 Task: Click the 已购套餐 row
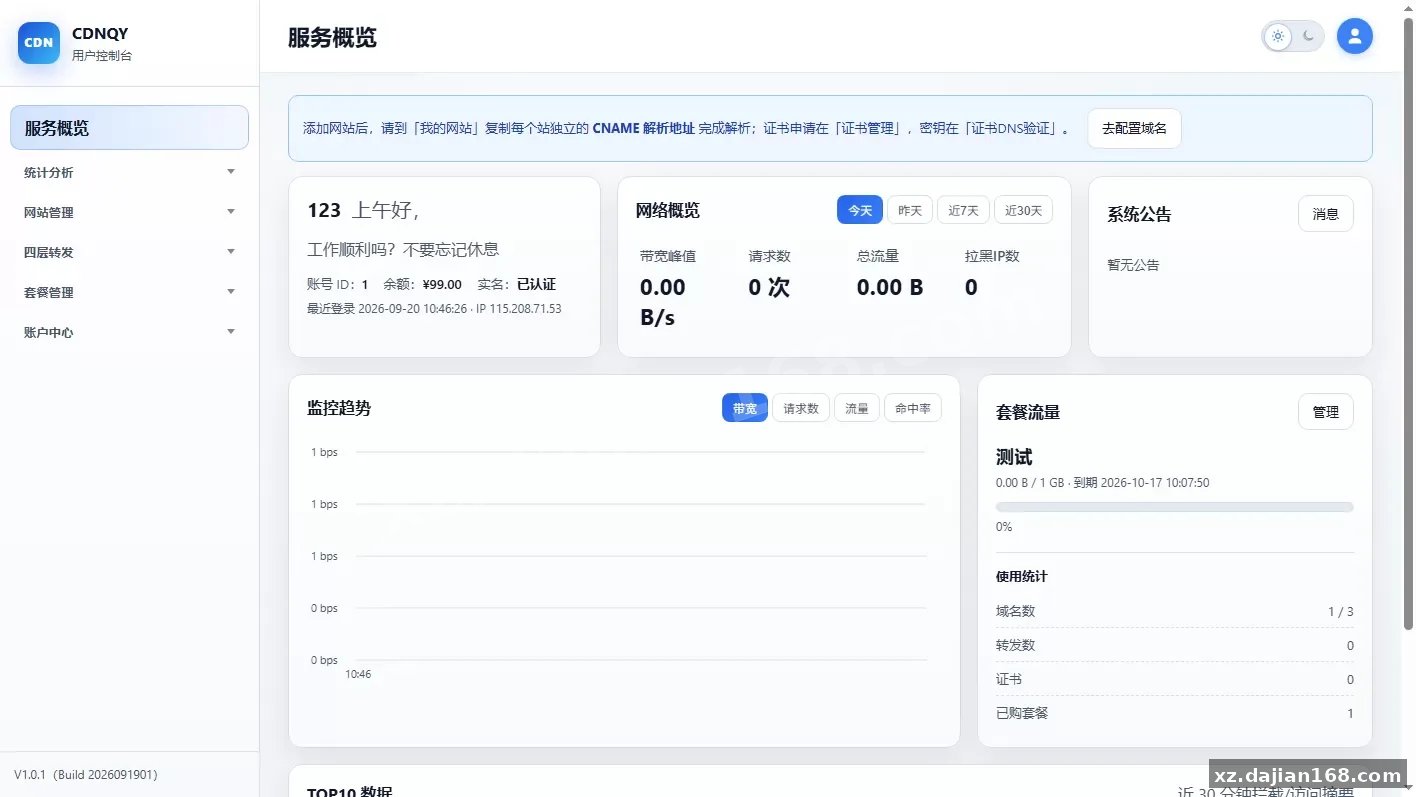click(1175, 713)
